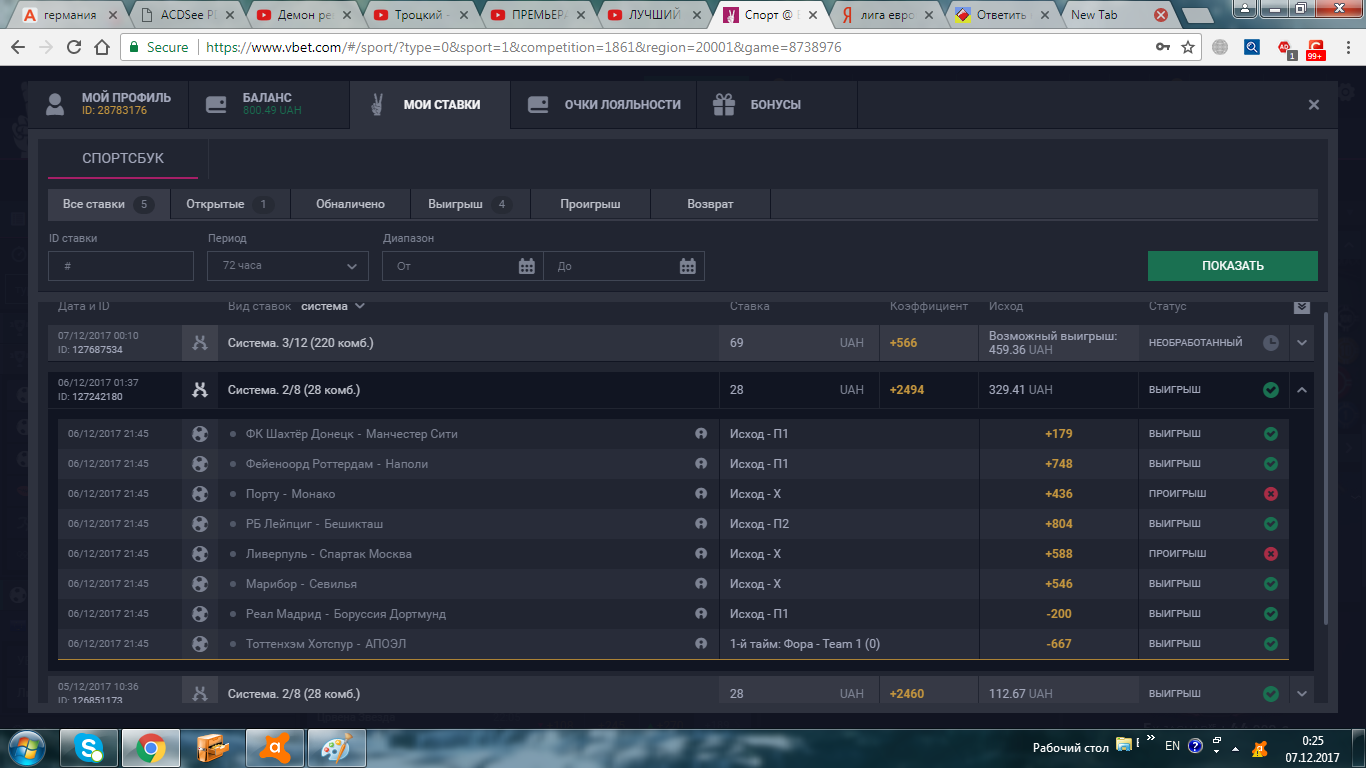Filter by Обналичено bets
The width and height of the screenshot is (1366, 768).
point(350,204)
